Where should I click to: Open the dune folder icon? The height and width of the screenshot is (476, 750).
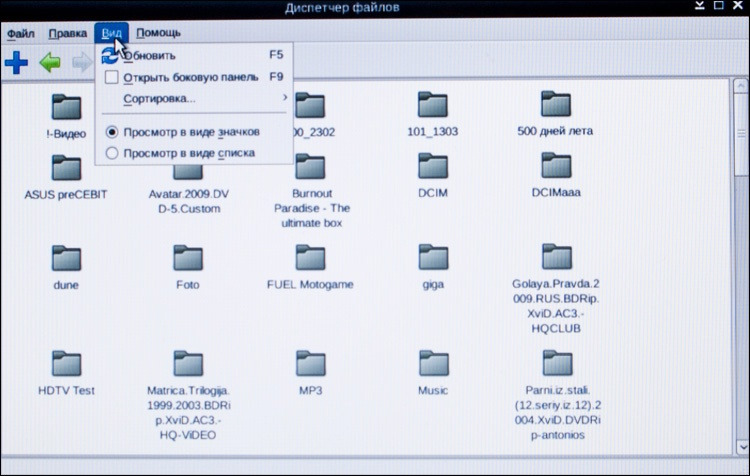pyautogui.click(x=66, y=259)
